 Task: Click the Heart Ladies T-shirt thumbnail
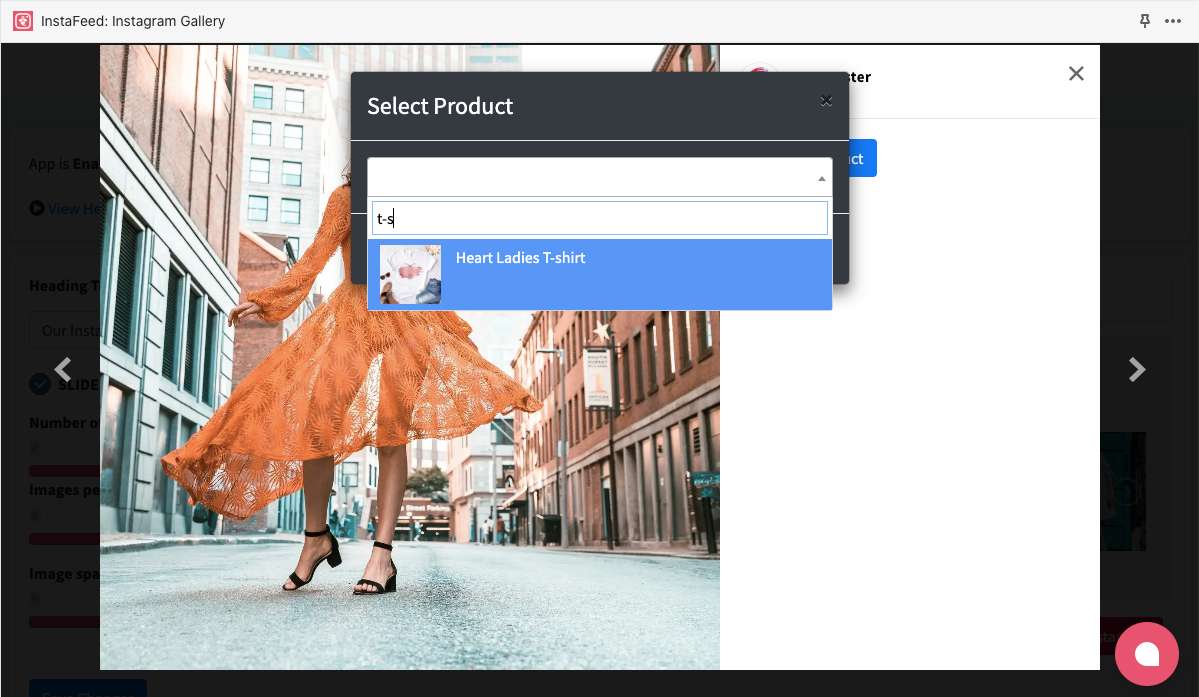(410, 274)
